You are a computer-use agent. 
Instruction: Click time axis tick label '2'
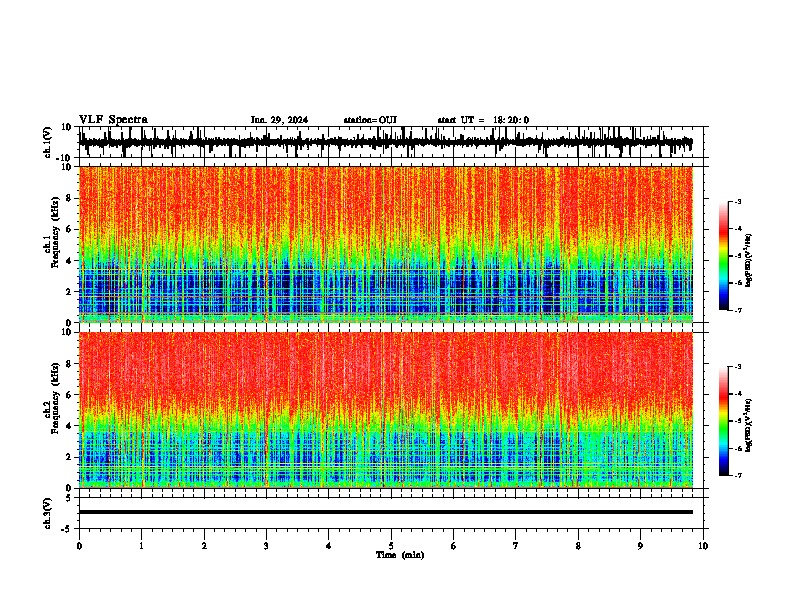coord(204,546)
